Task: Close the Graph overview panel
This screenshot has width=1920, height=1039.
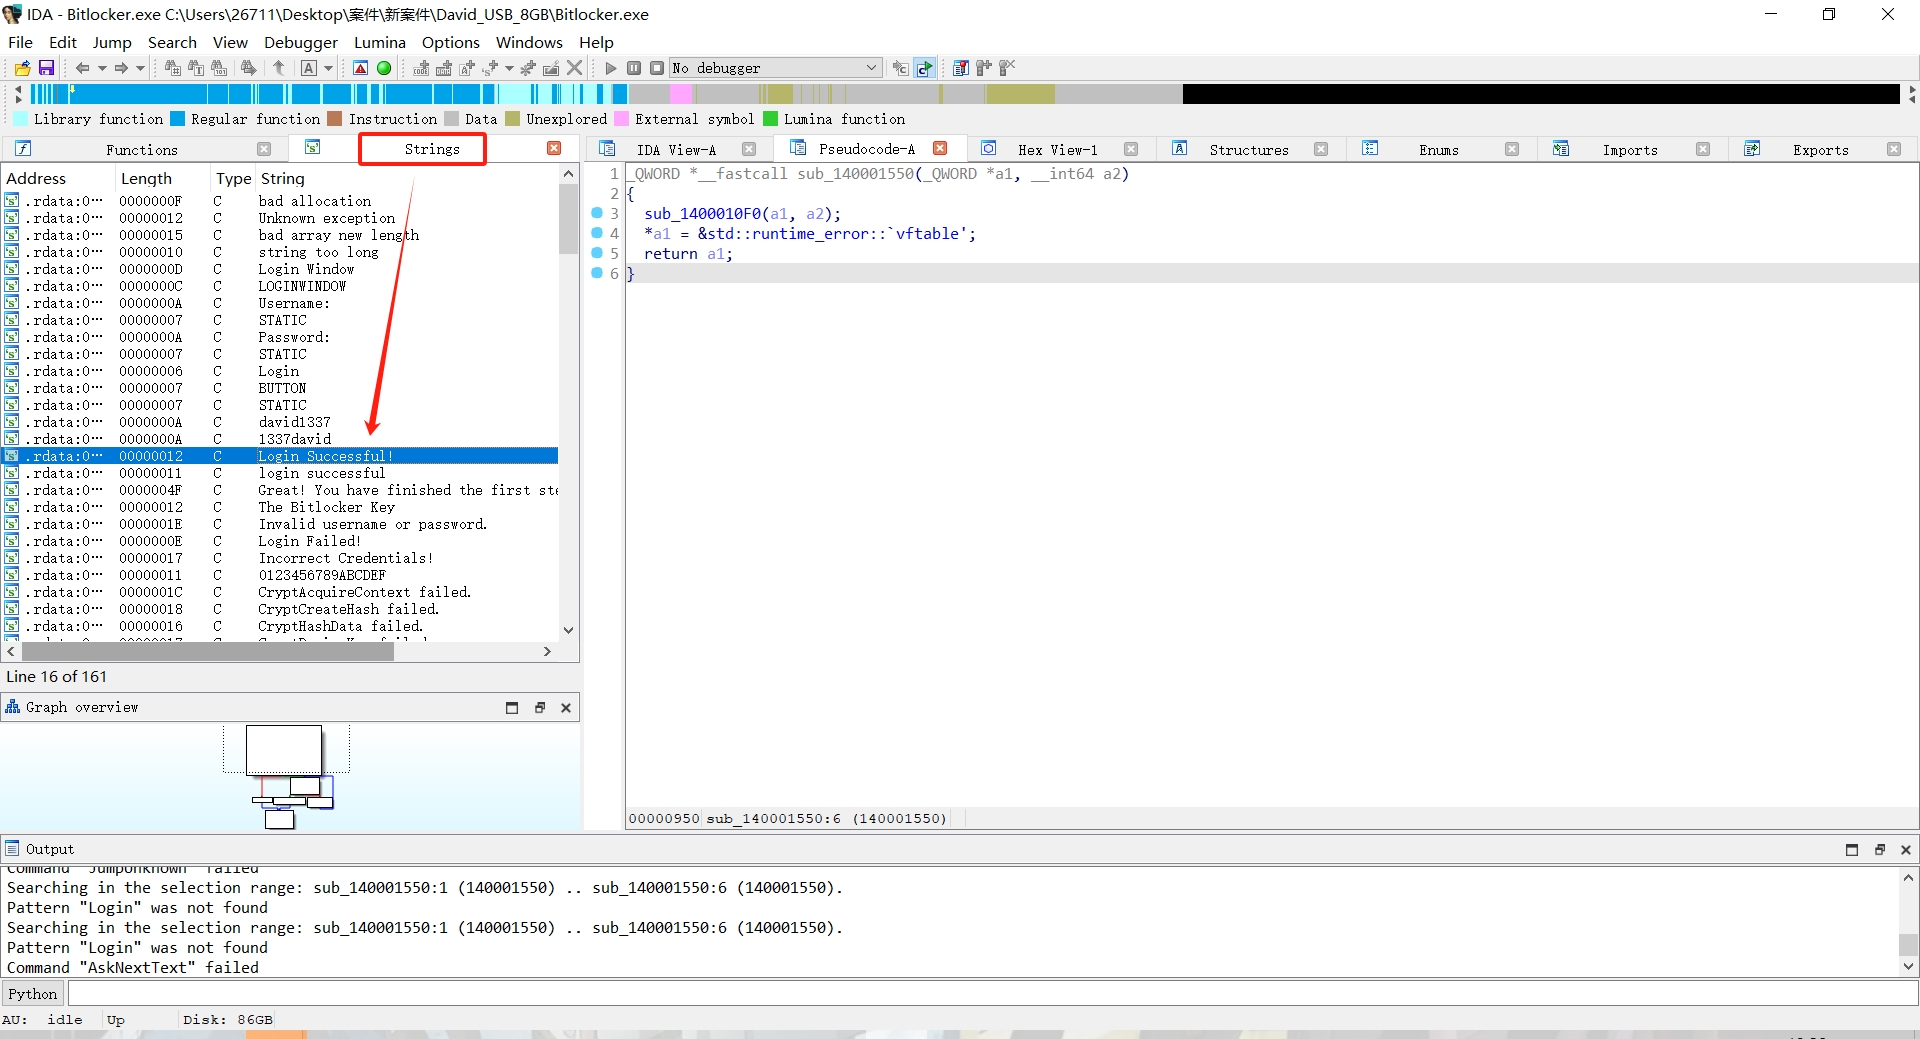Action: tap(566, 708)
